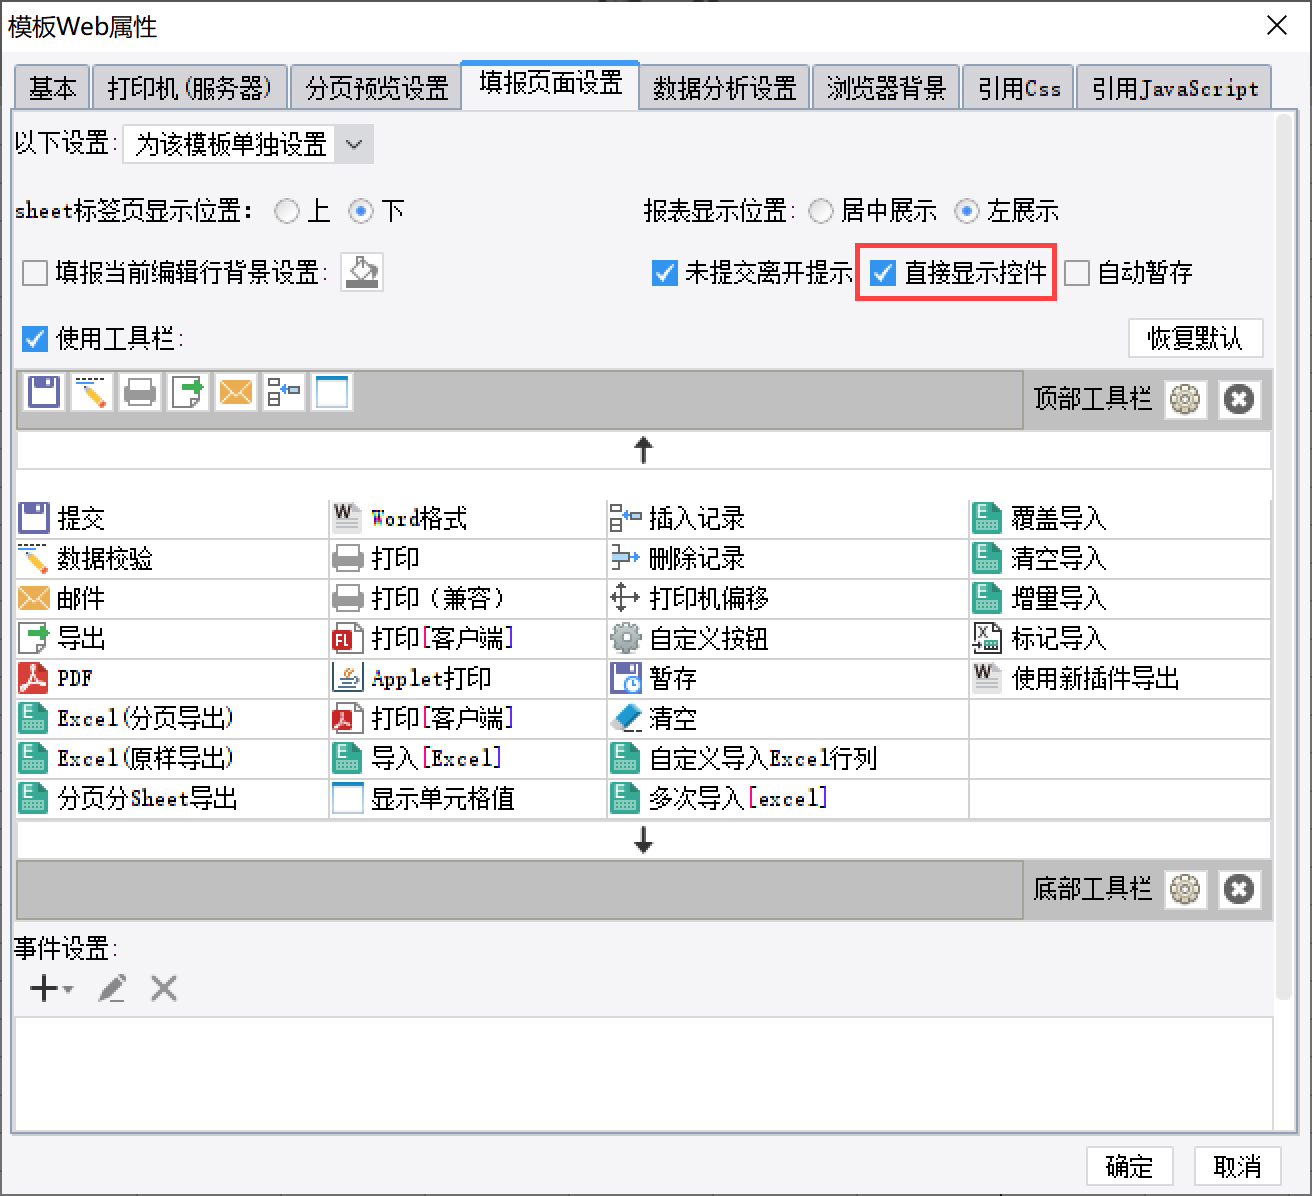Select the Excel(分页导出) item
The image size is (1312, 1196).
173,718
